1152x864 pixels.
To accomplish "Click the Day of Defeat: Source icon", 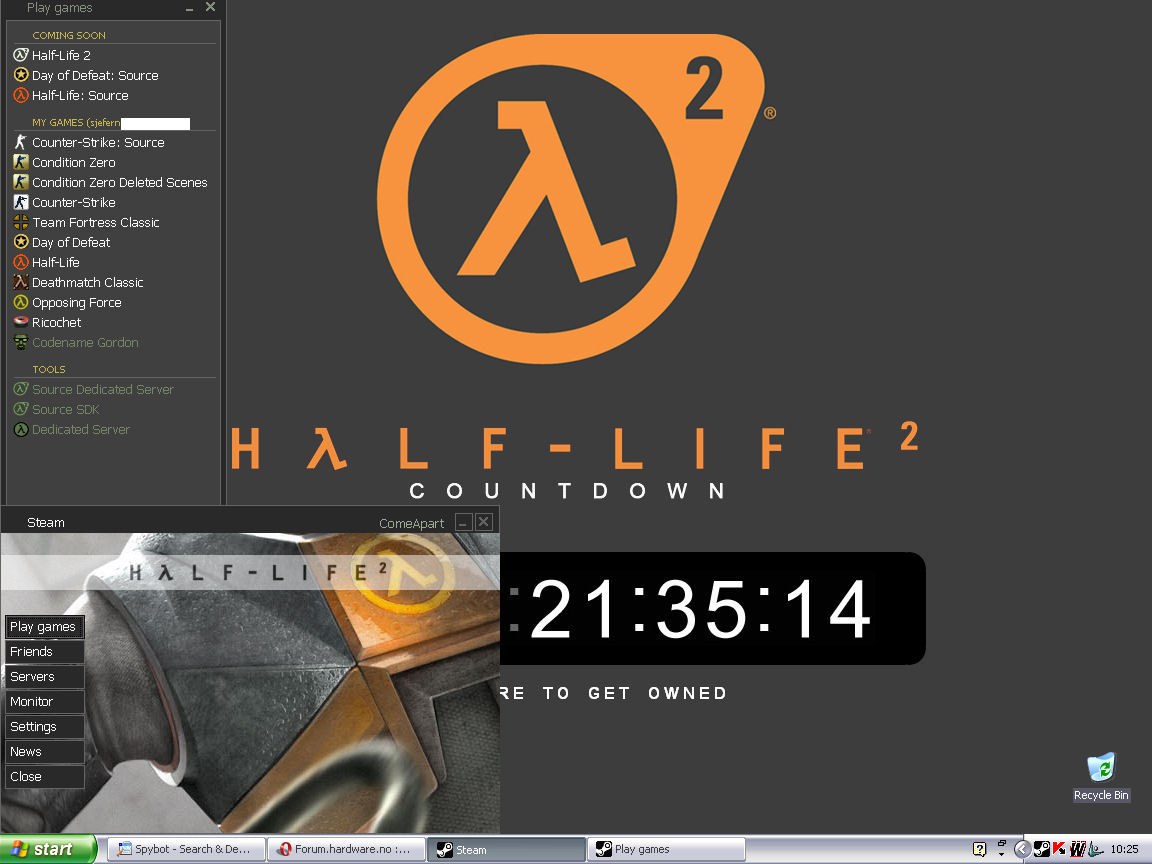I will pos(21,74).
